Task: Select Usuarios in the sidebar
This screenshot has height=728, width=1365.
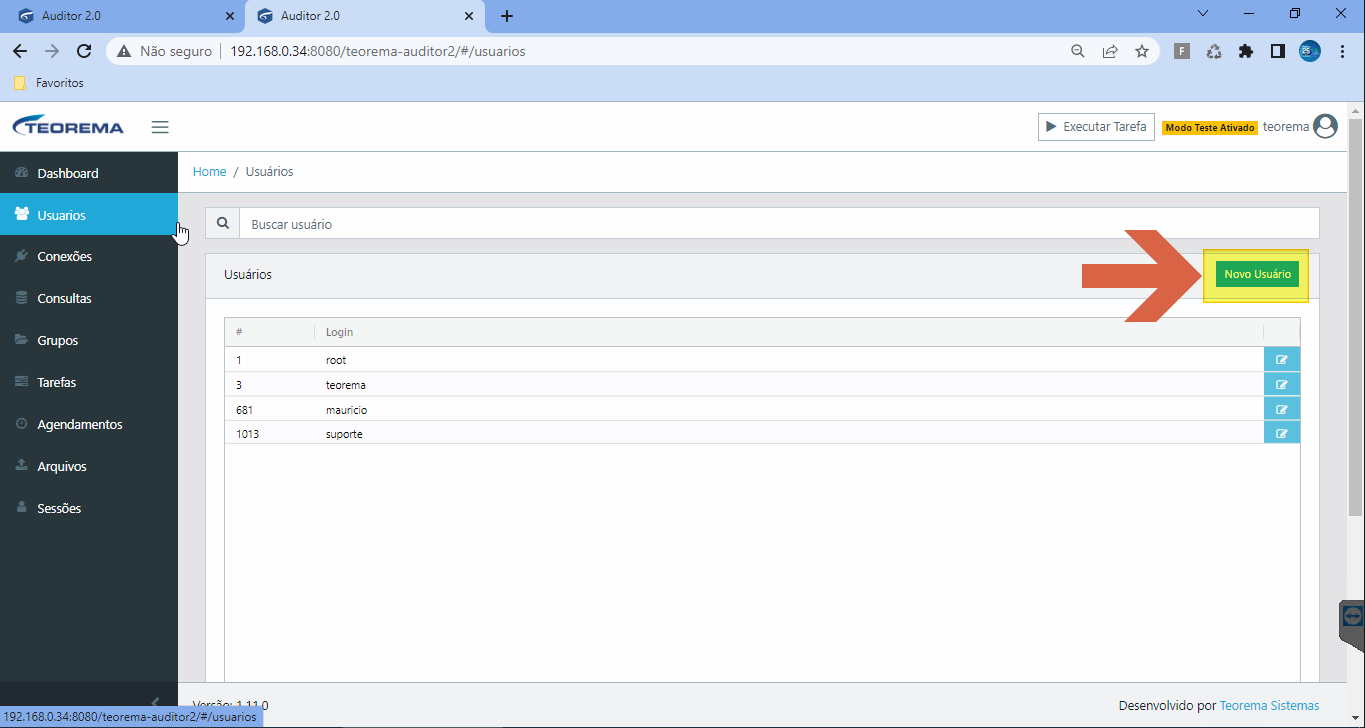Action: click(x=89, y=215)
